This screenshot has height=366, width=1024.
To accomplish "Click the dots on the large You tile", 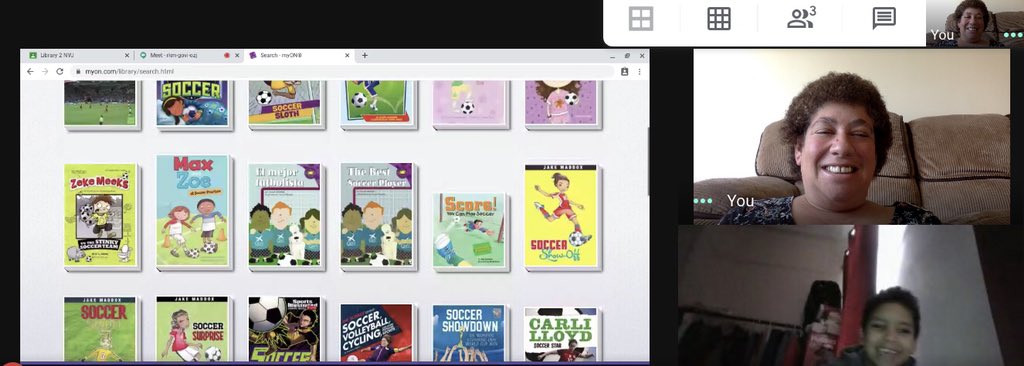I will (703, 201).
